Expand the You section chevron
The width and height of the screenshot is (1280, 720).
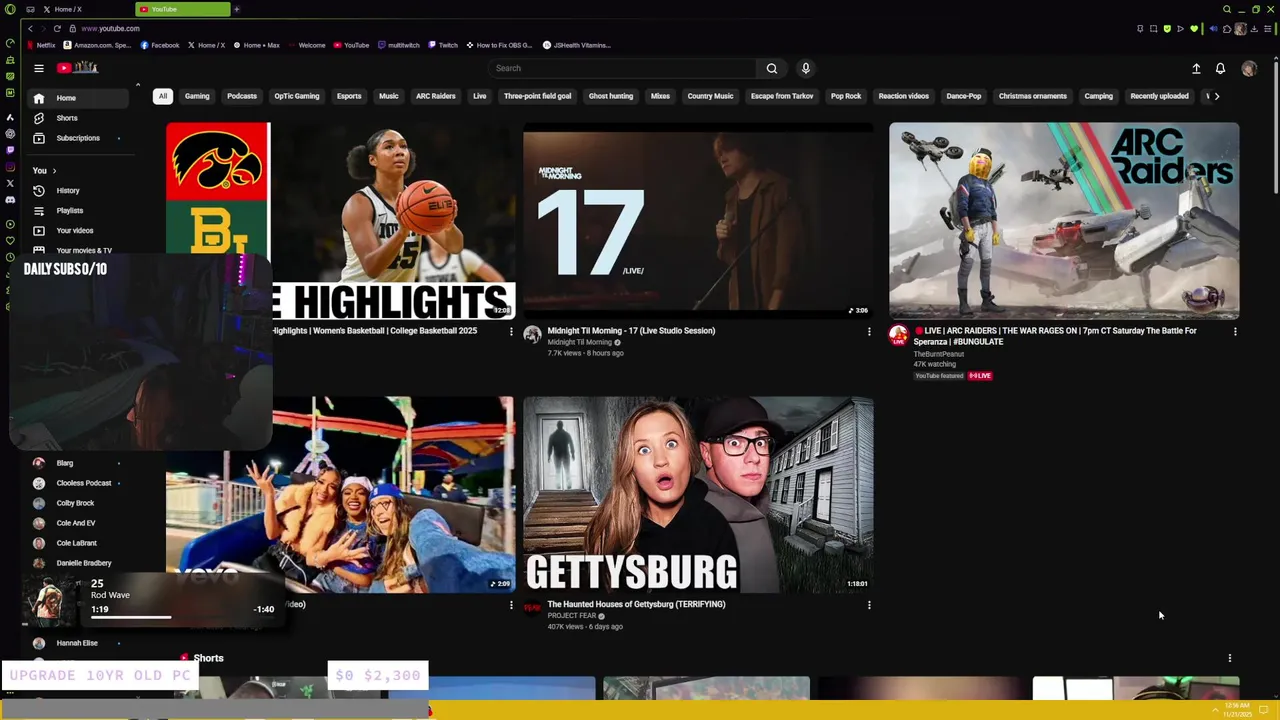(x=54, y=171)
